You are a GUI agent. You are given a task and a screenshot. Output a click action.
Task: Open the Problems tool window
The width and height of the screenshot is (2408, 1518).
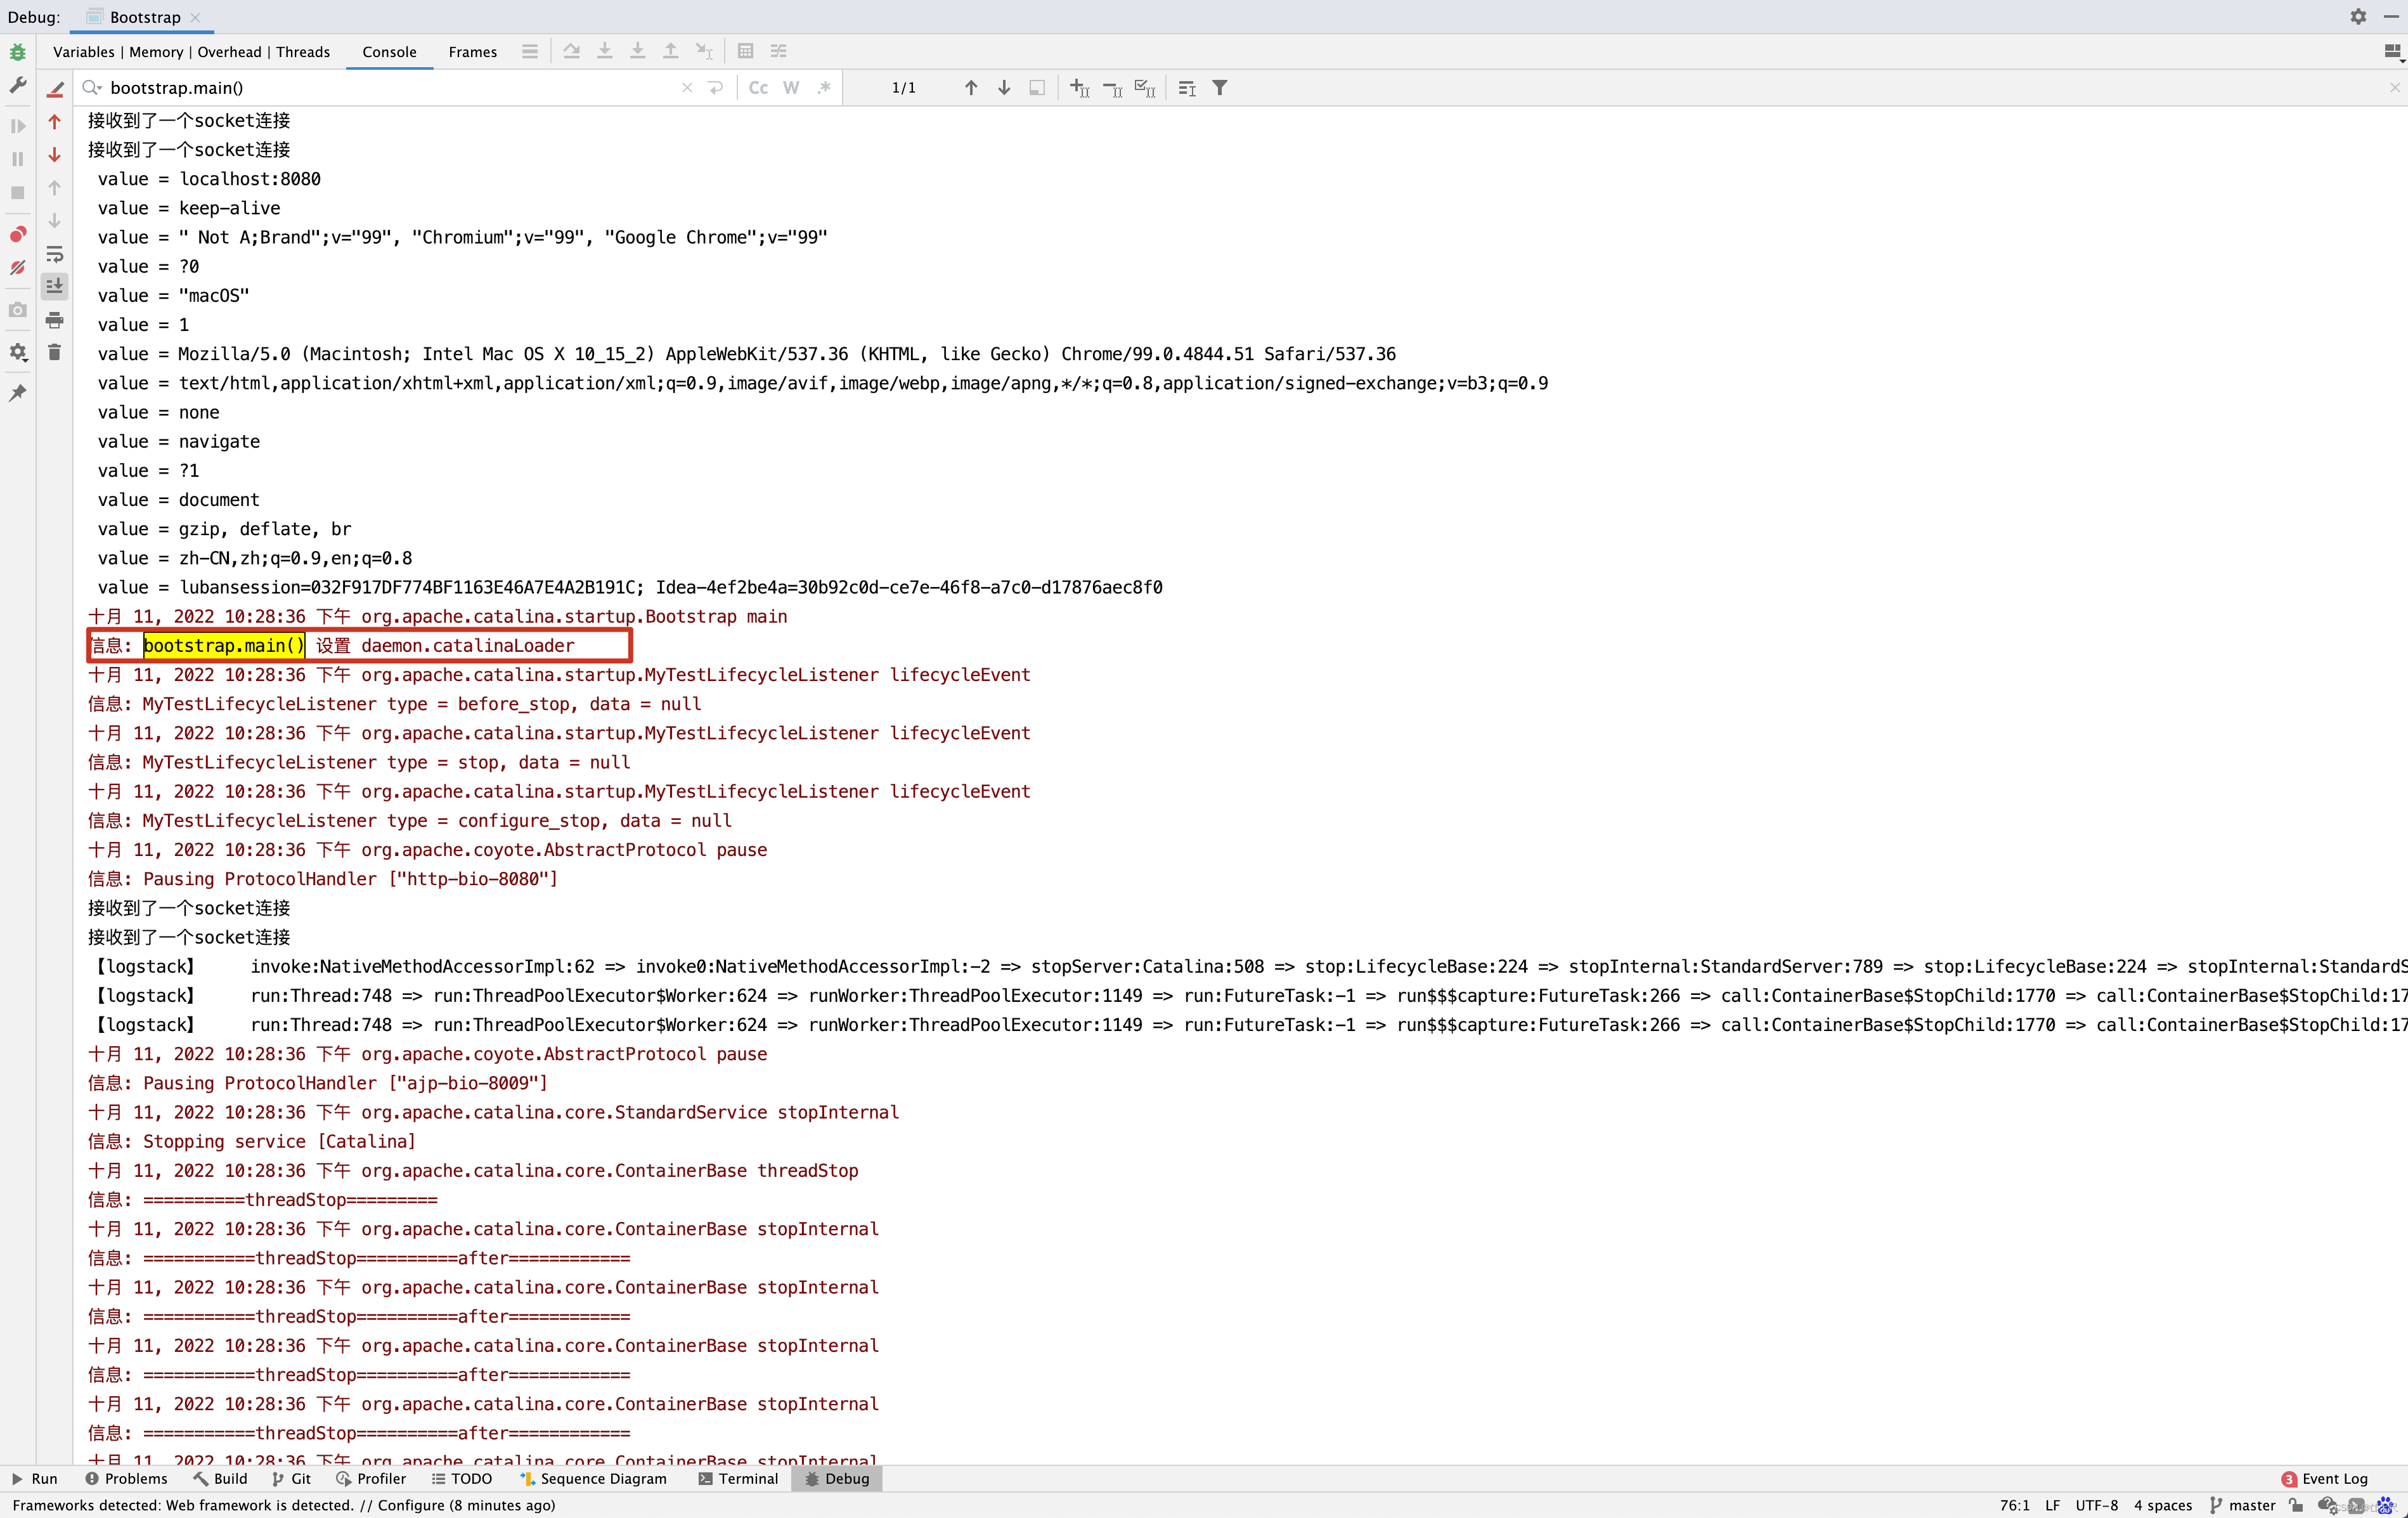126,1479
